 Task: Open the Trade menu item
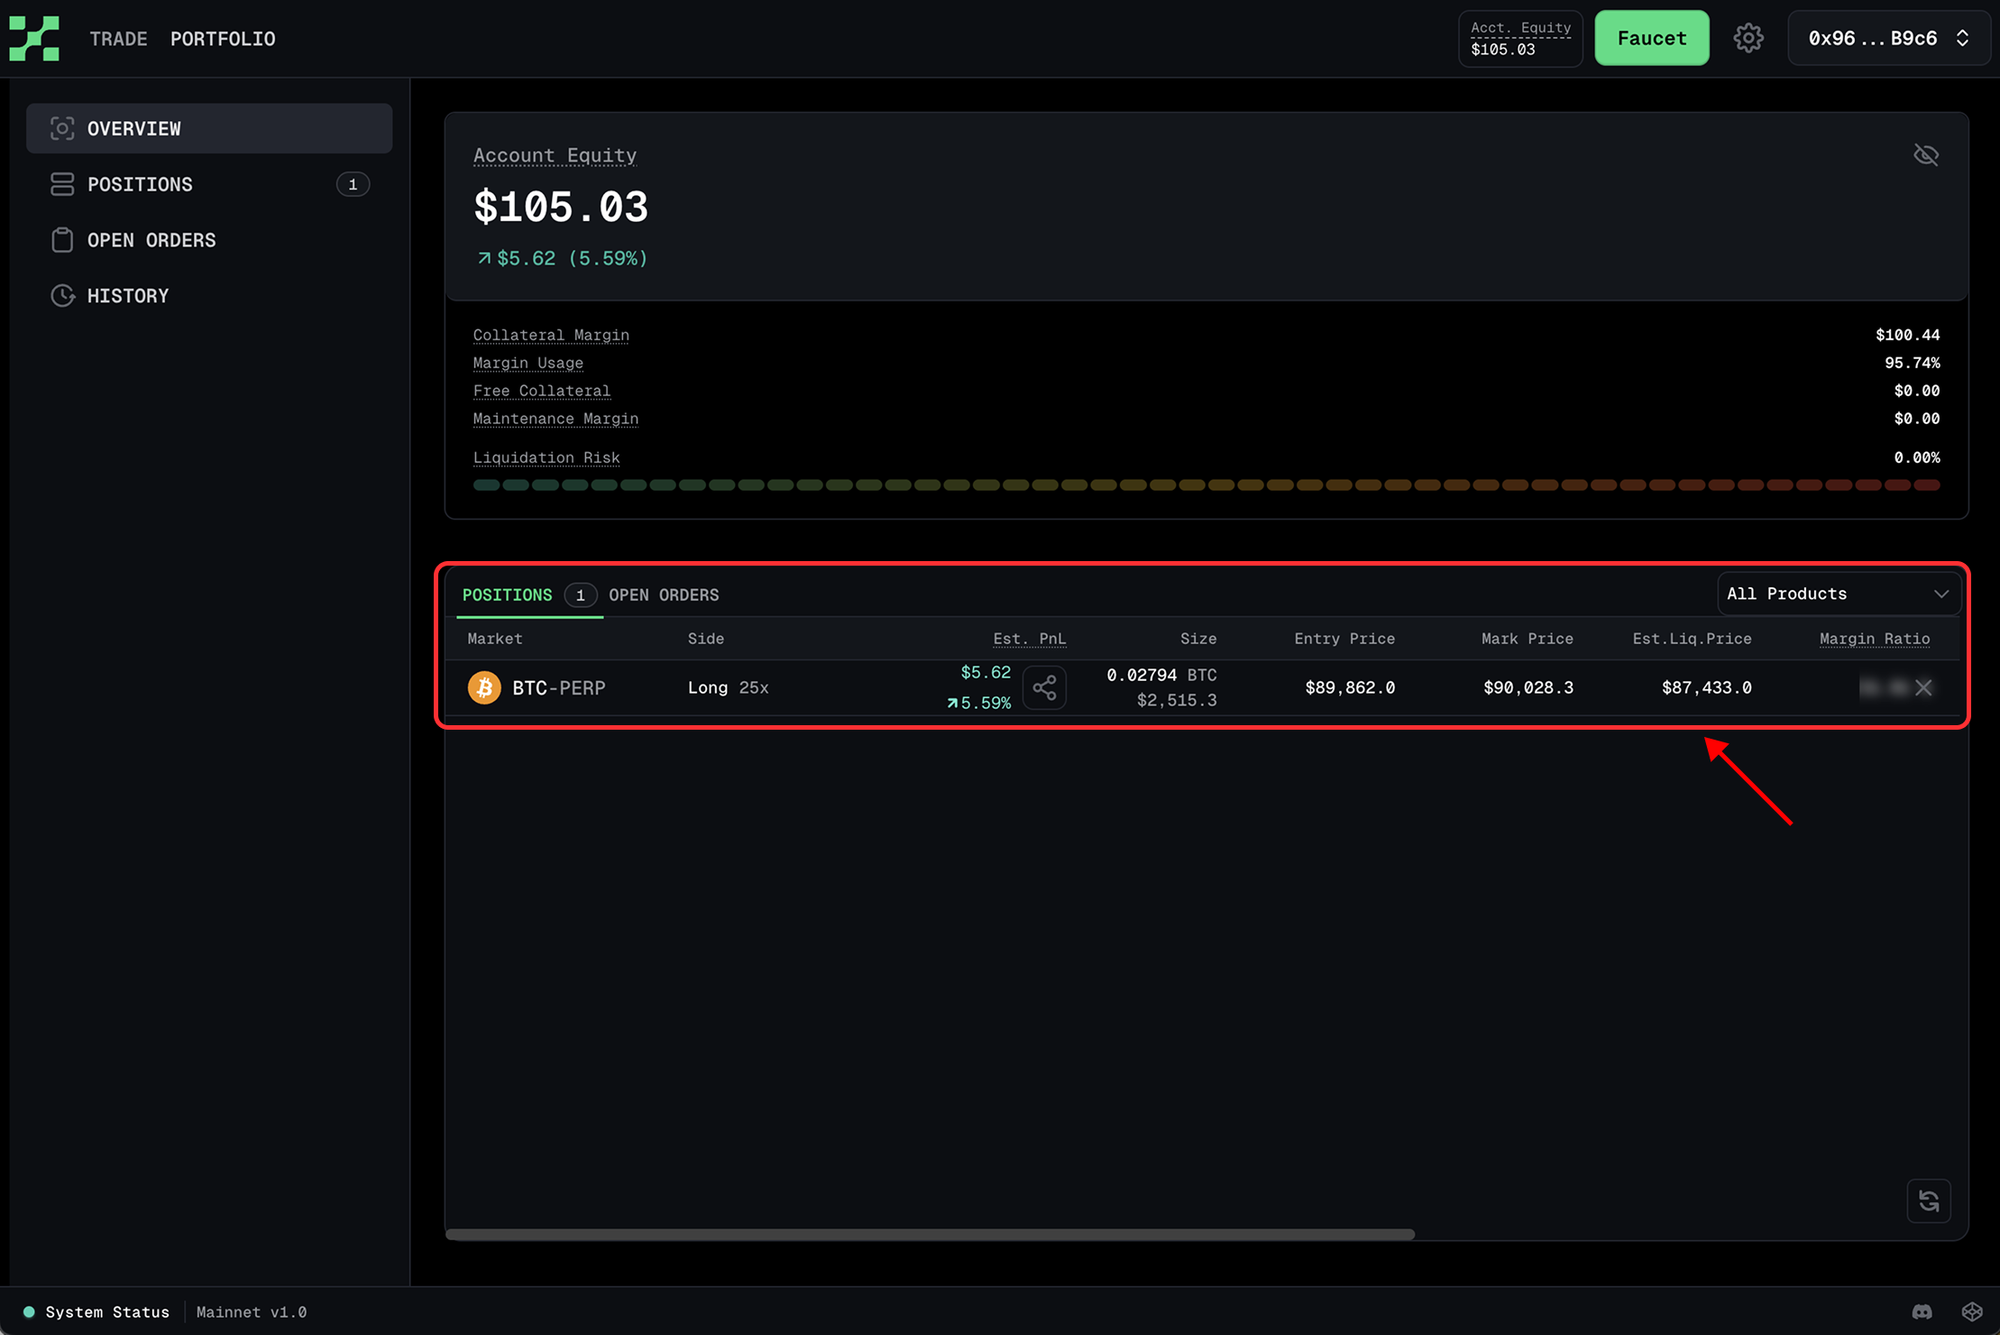[x=118, y=39]
